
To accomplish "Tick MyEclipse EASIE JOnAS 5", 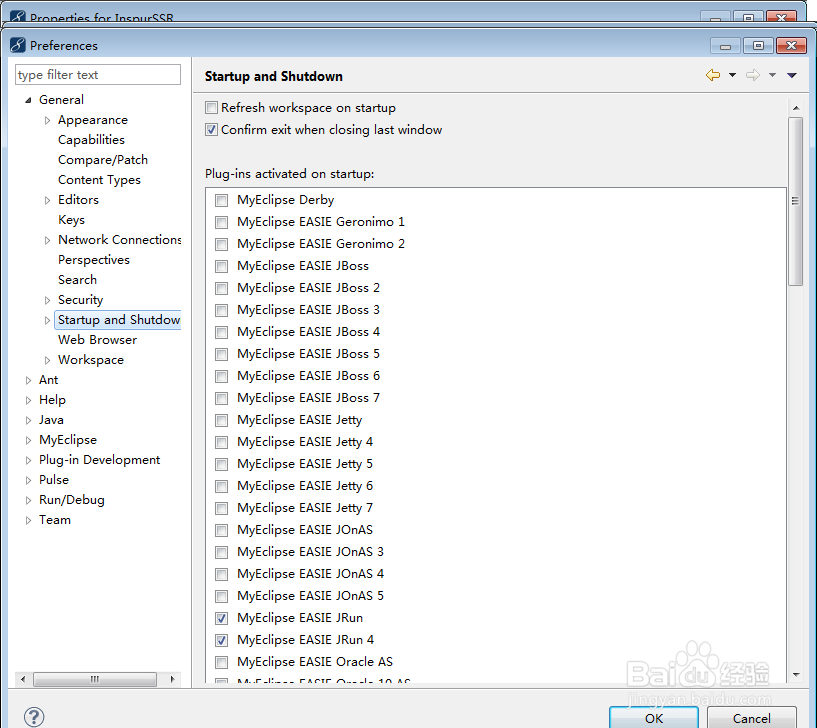I will point(221,596).
